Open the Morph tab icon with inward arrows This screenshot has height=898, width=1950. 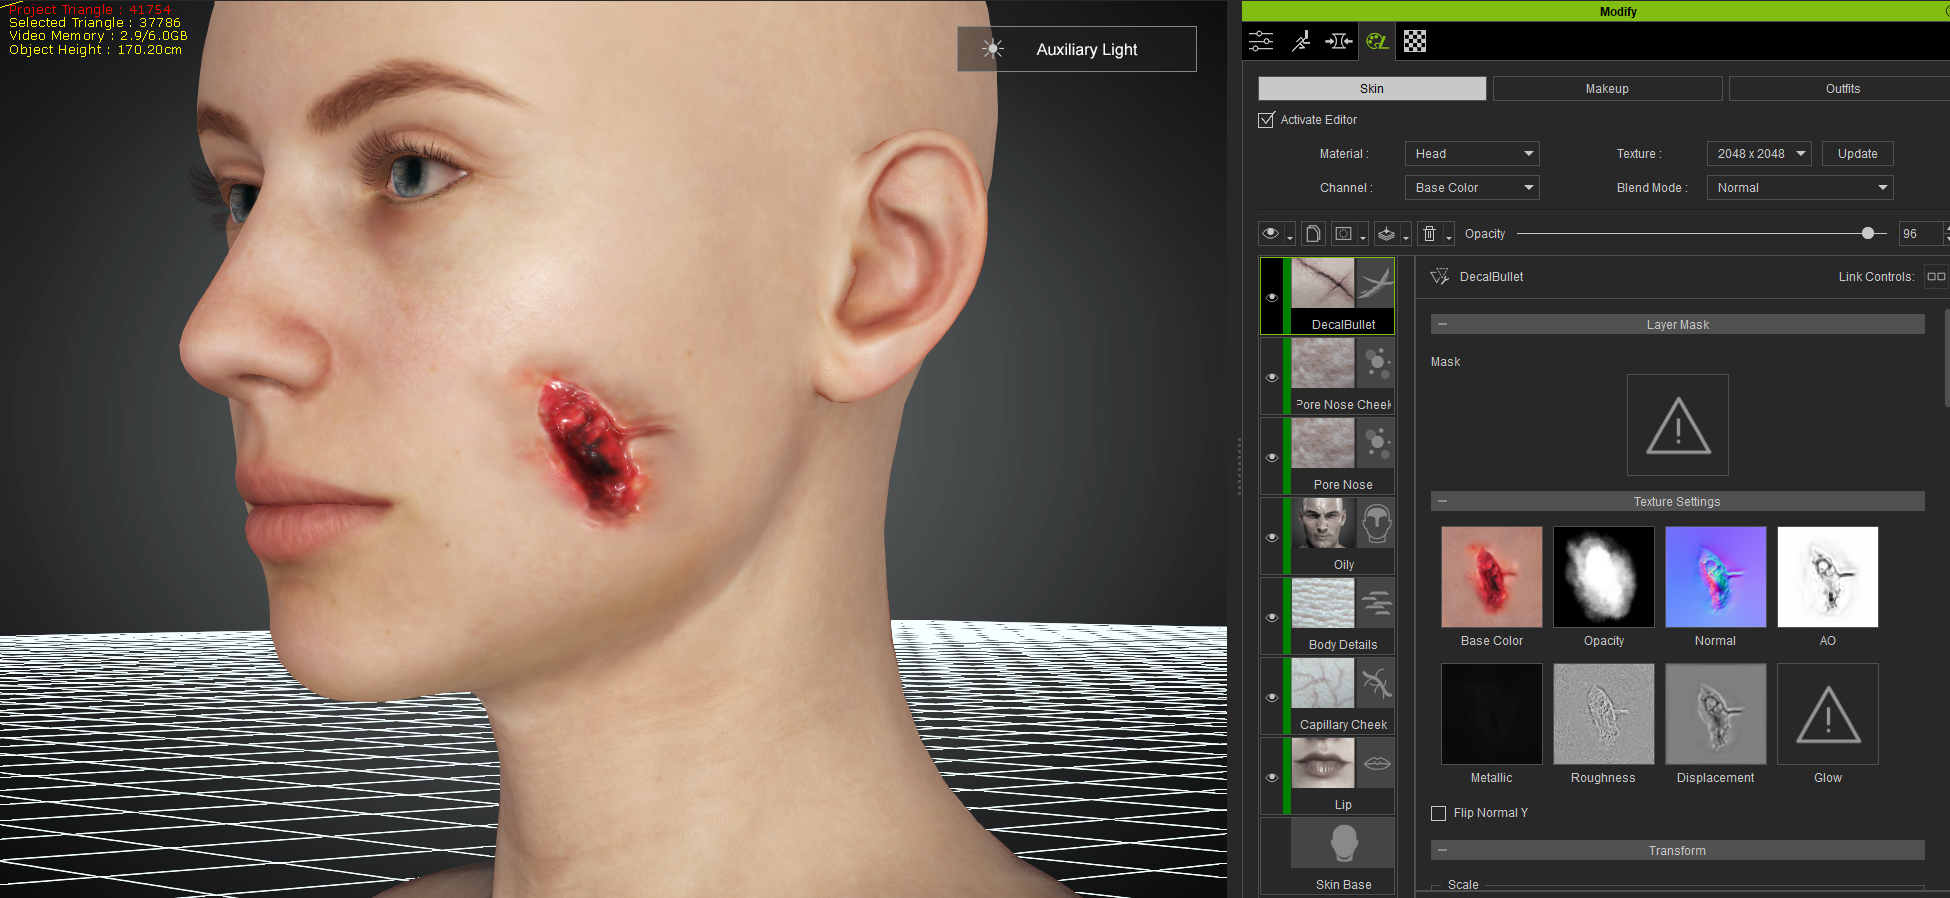pos(1338,41)
